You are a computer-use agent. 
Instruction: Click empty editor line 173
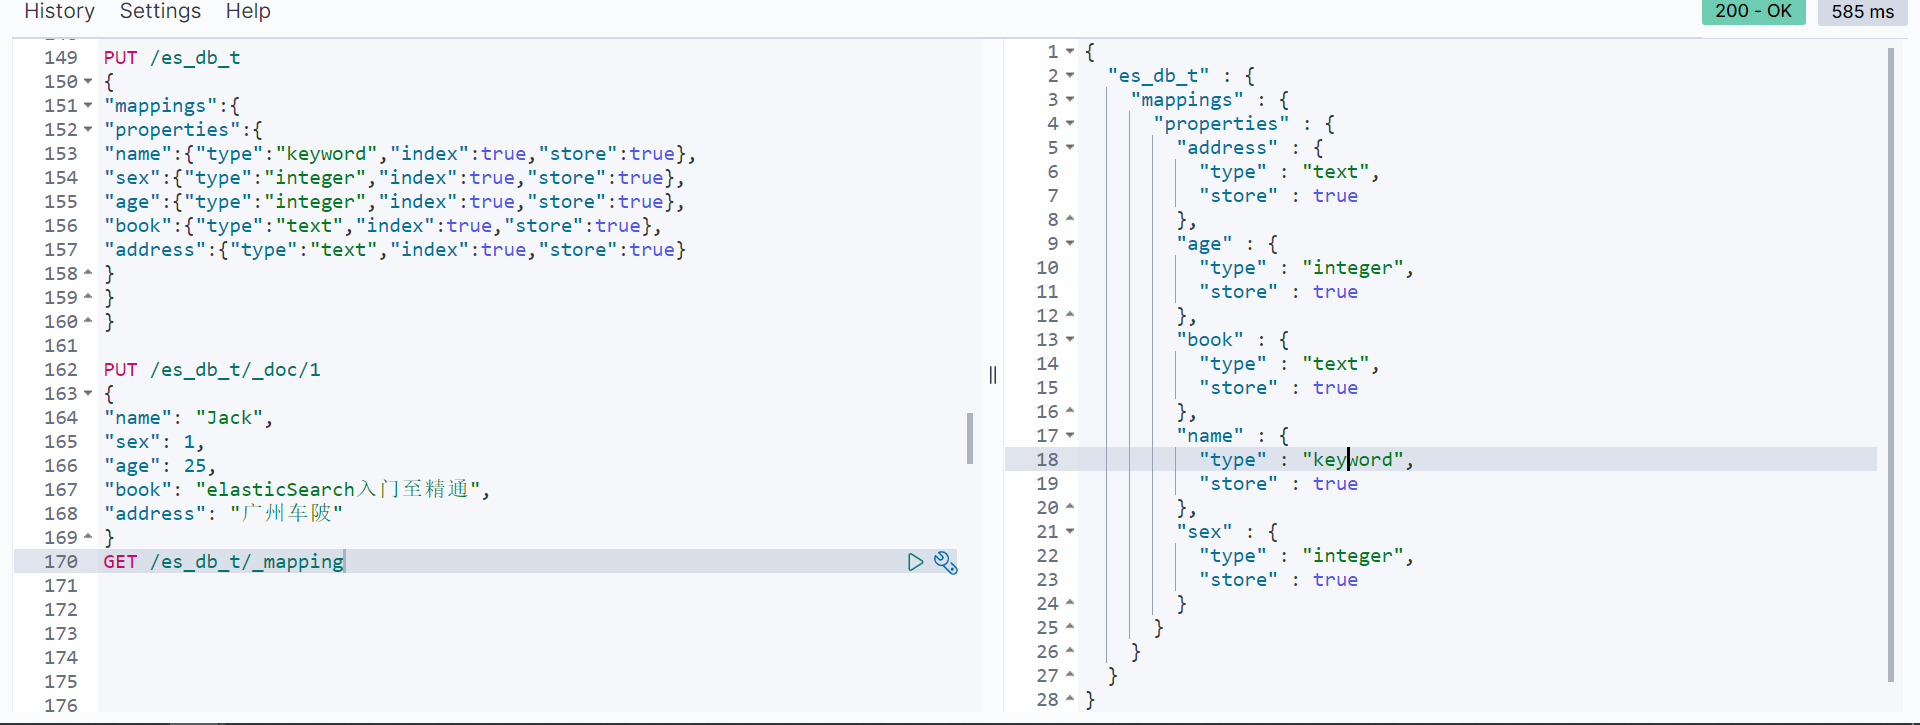[x=530, y=634]
